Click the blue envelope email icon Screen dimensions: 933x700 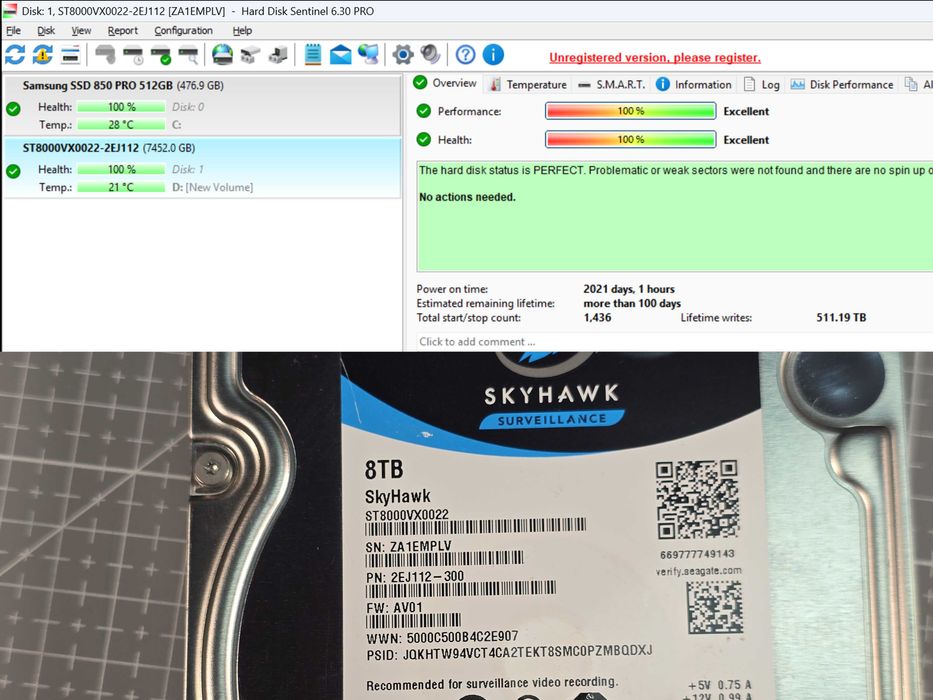pyautogui.click(x=340, y=55)
